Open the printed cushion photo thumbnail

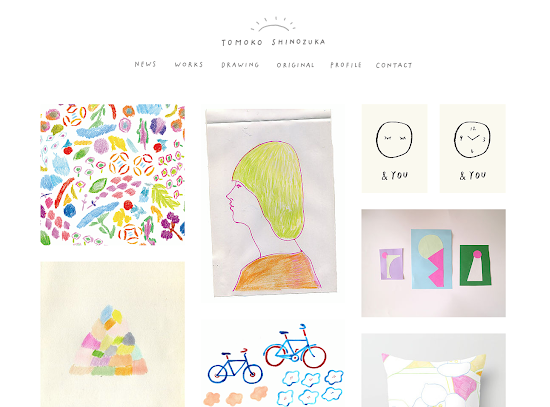(434, 370)
